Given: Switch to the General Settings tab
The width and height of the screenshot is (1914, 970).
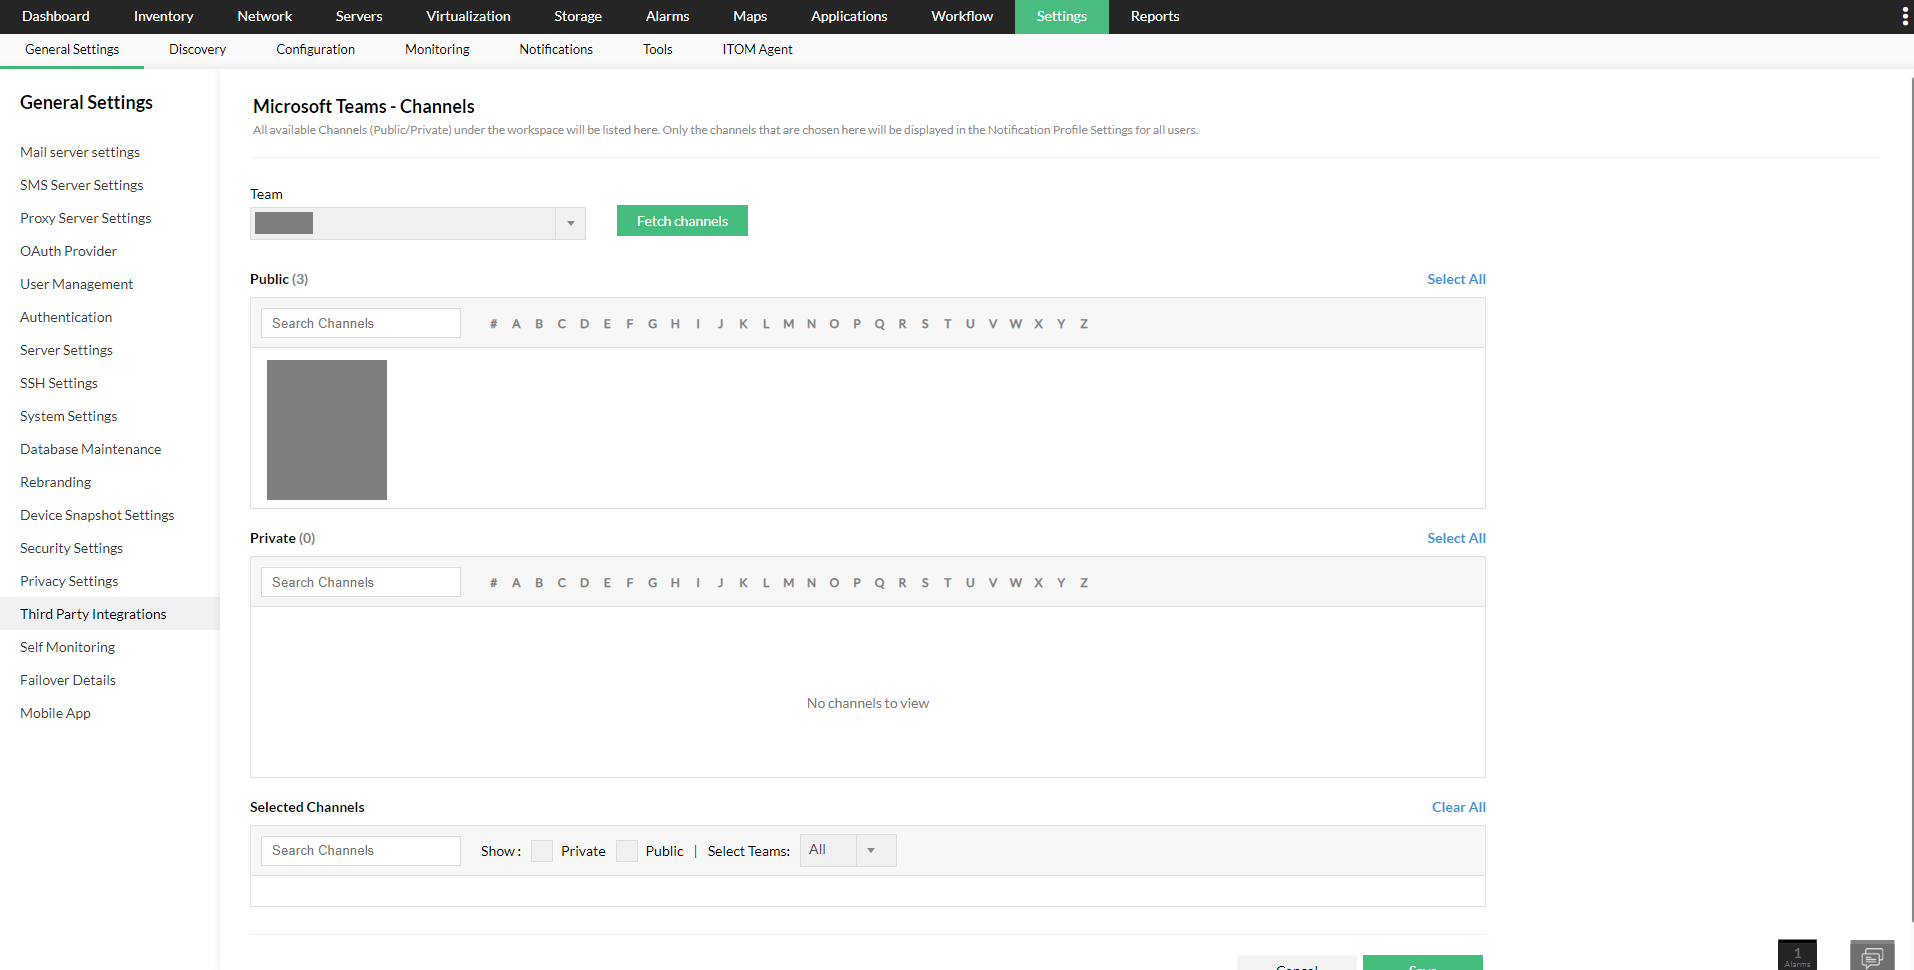Looking at the screenshot, I should (72, 50).
